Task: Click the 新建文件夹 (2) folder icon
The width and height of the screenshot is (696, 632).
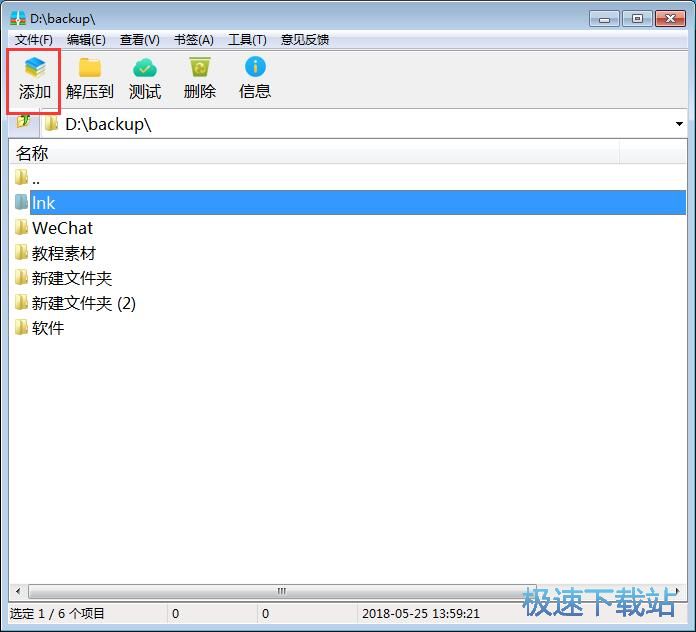Action: [21, 303]
